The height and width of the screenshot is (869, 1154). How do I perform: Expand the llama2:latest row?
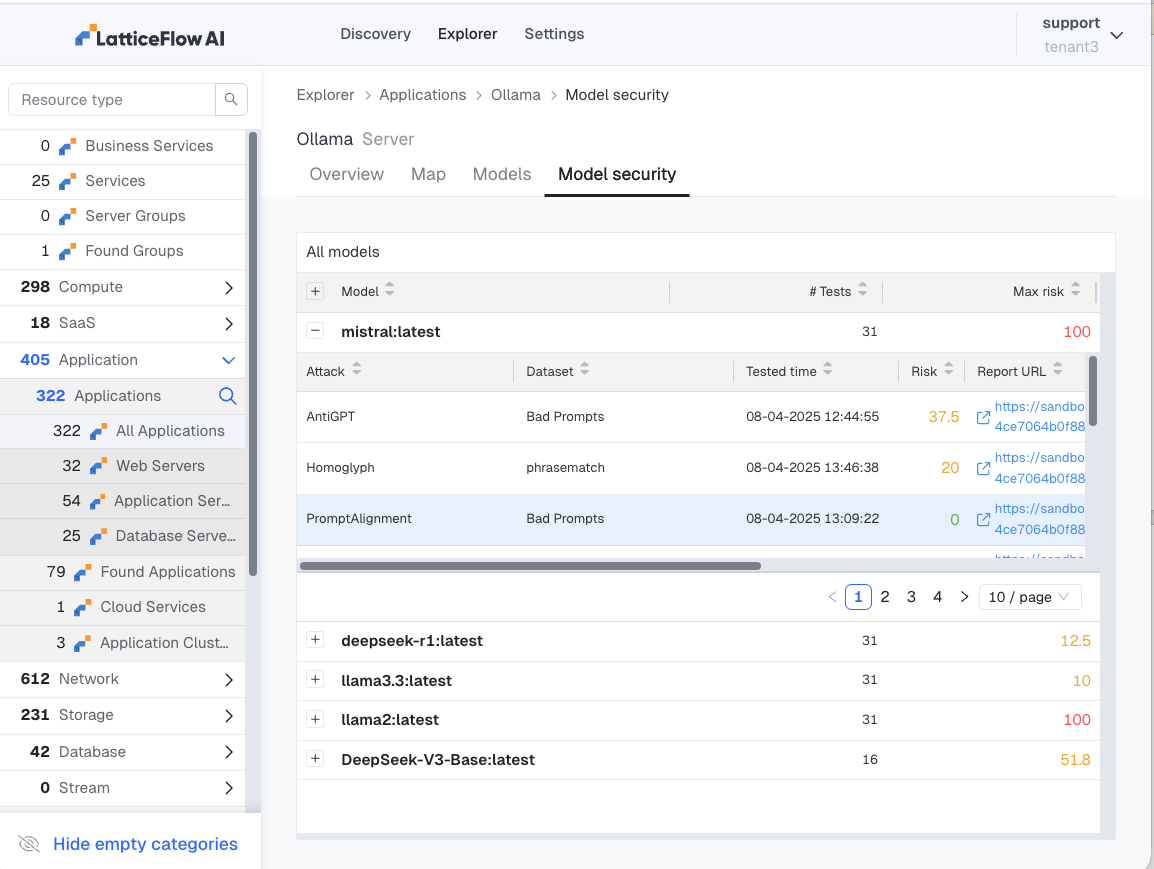pyautogui.click(x=315, y=719)
